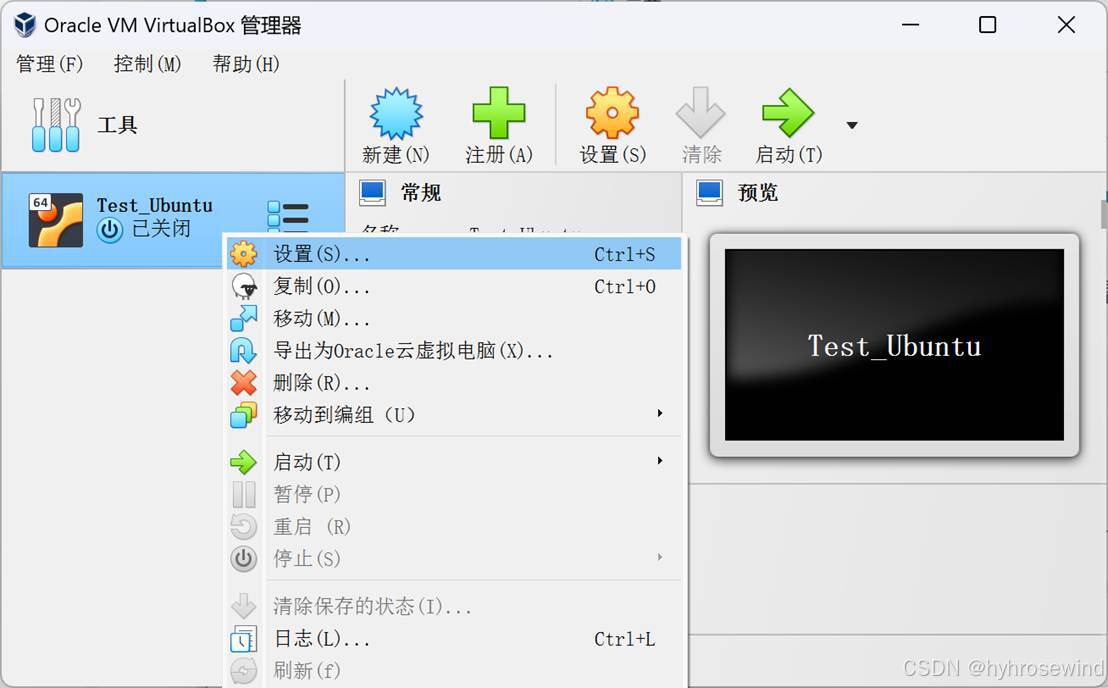Open the start mode dropdown arrow
This screenshot has height=688, width=1108.
(x=852, y=125)
